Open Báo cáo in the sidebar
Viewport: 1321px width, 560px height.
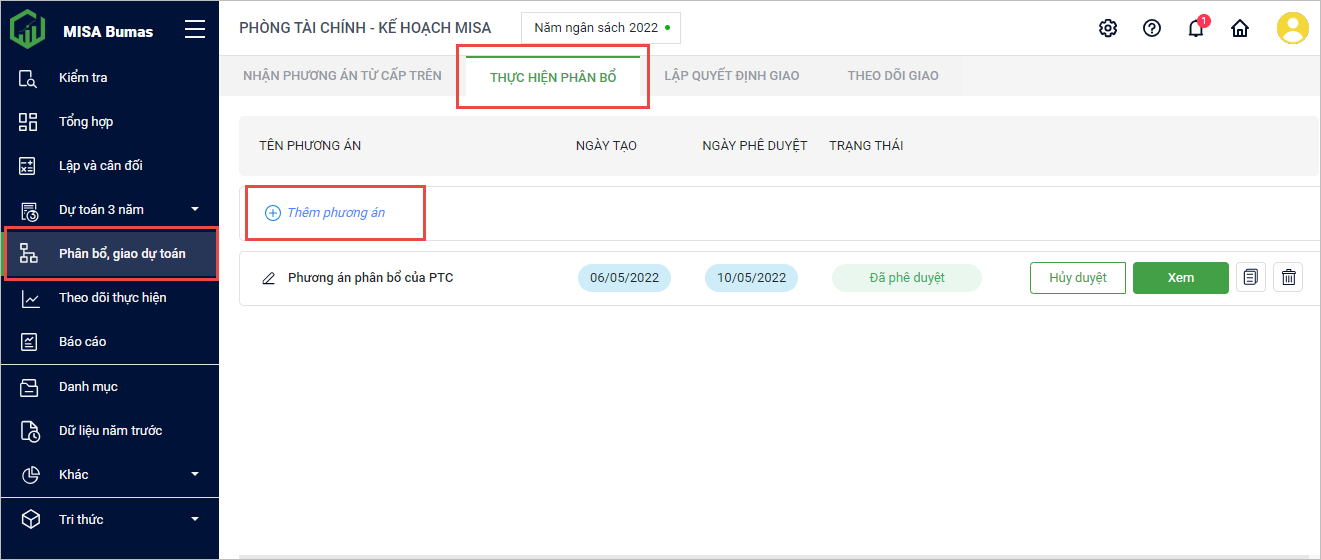pyautogui.click(x=82, y=342)
